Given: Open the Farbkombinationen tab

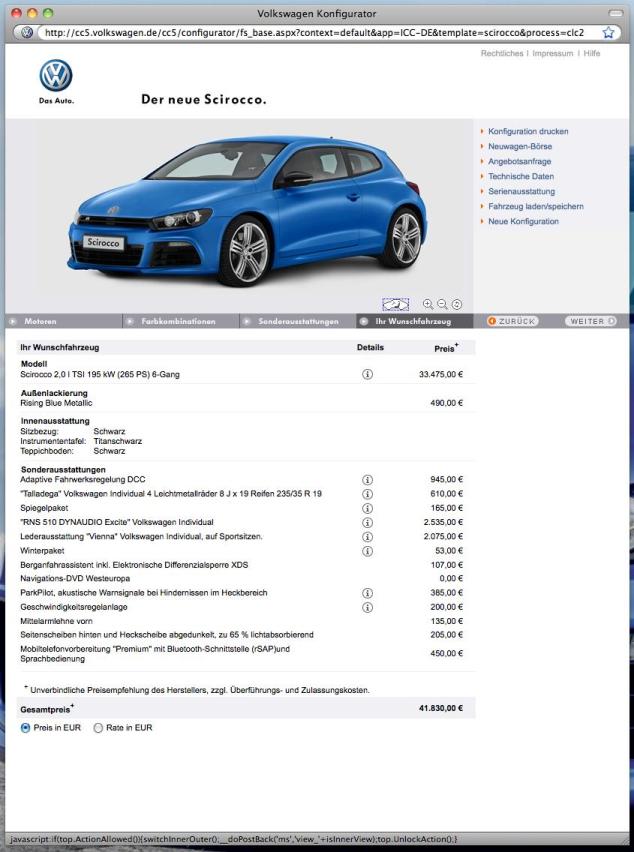Looking at the screenshot, I should [x=181, y=321].
